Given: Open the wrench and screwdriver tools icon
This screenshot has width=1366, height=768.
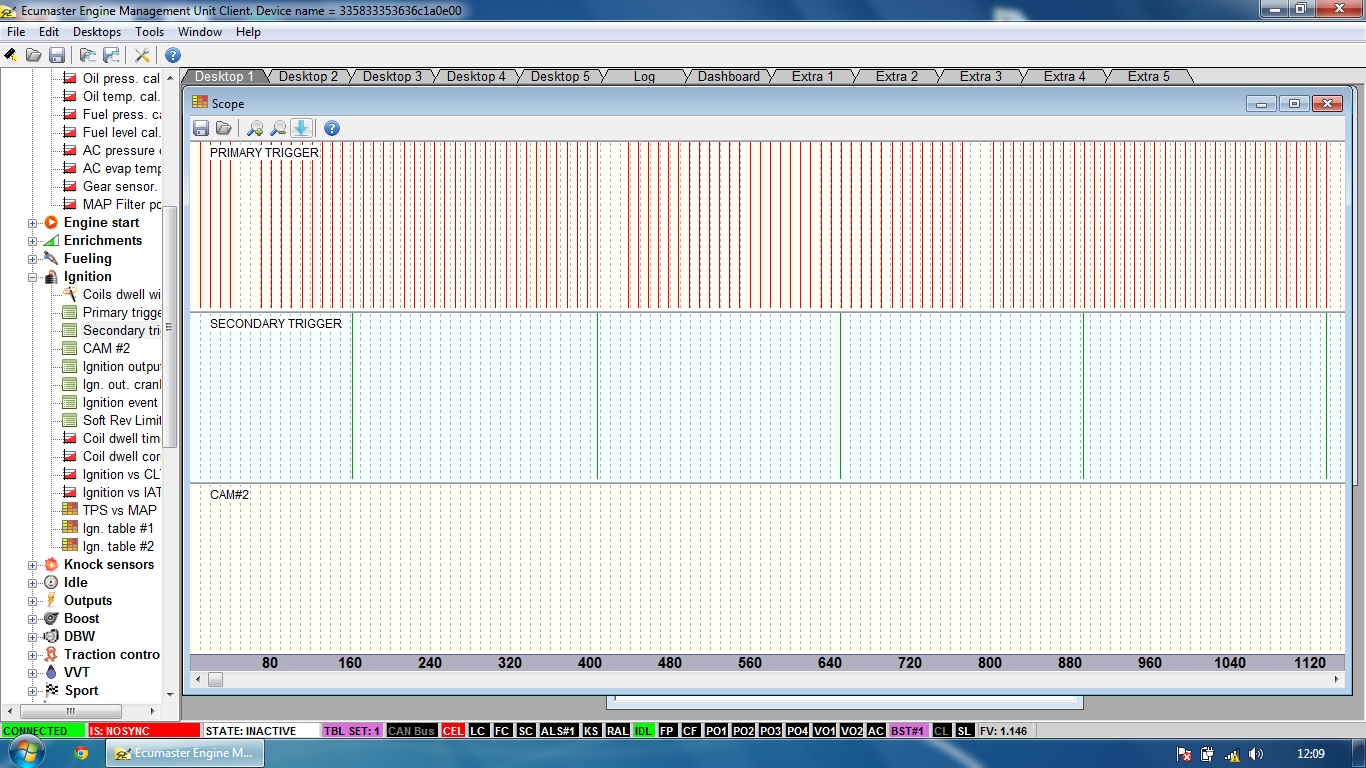Looking at the screenshot, I should click(x=143, y=55).
